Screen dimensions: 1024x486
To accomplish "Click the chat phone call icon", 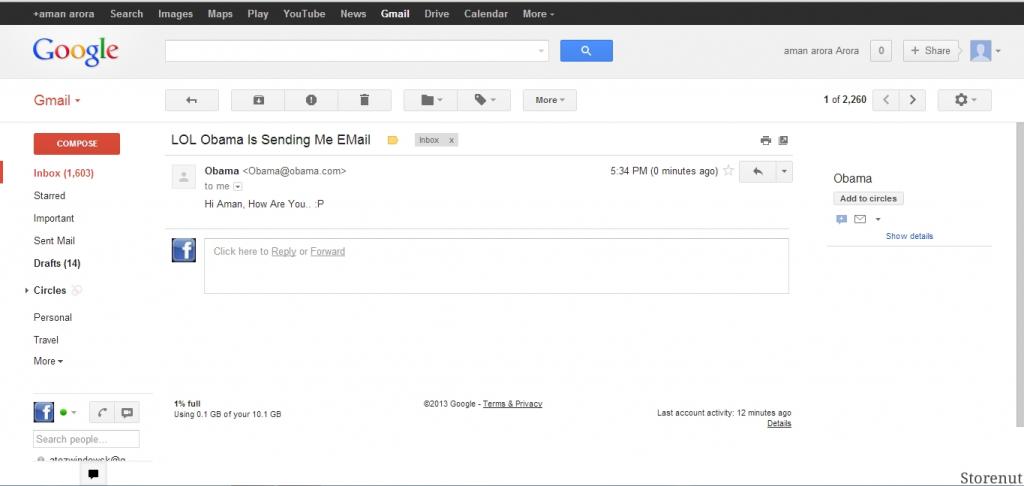I will pos(101,412).
